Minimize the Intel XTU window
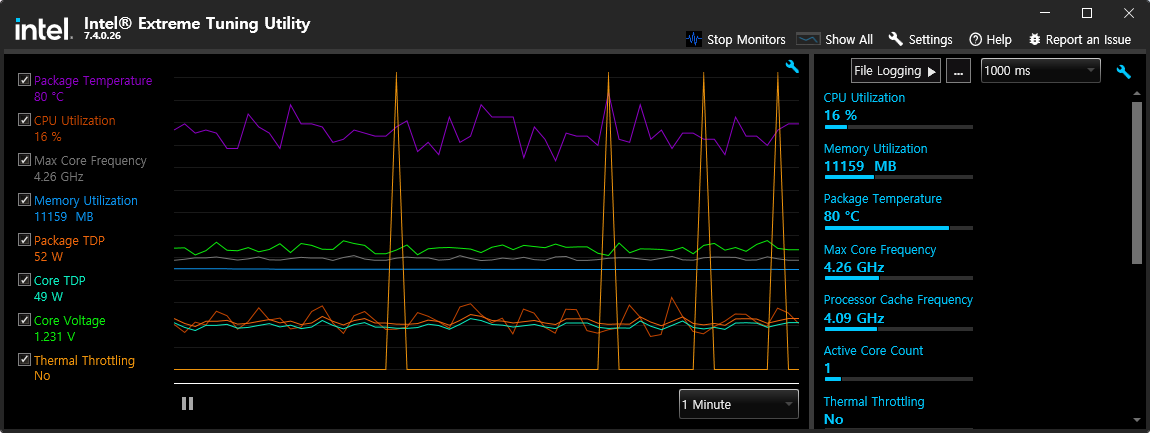This screenshot has height=433, width=1150. pyautogui.click(x=1047, y=12)
